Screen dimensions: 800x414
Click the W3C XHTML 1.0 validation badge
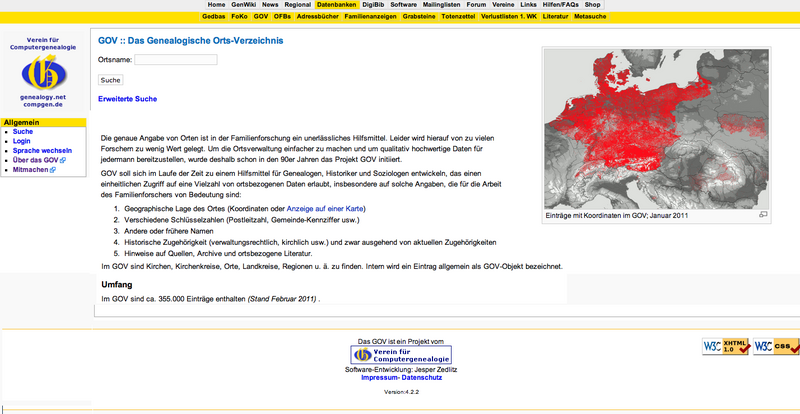[x=725, y=347]
